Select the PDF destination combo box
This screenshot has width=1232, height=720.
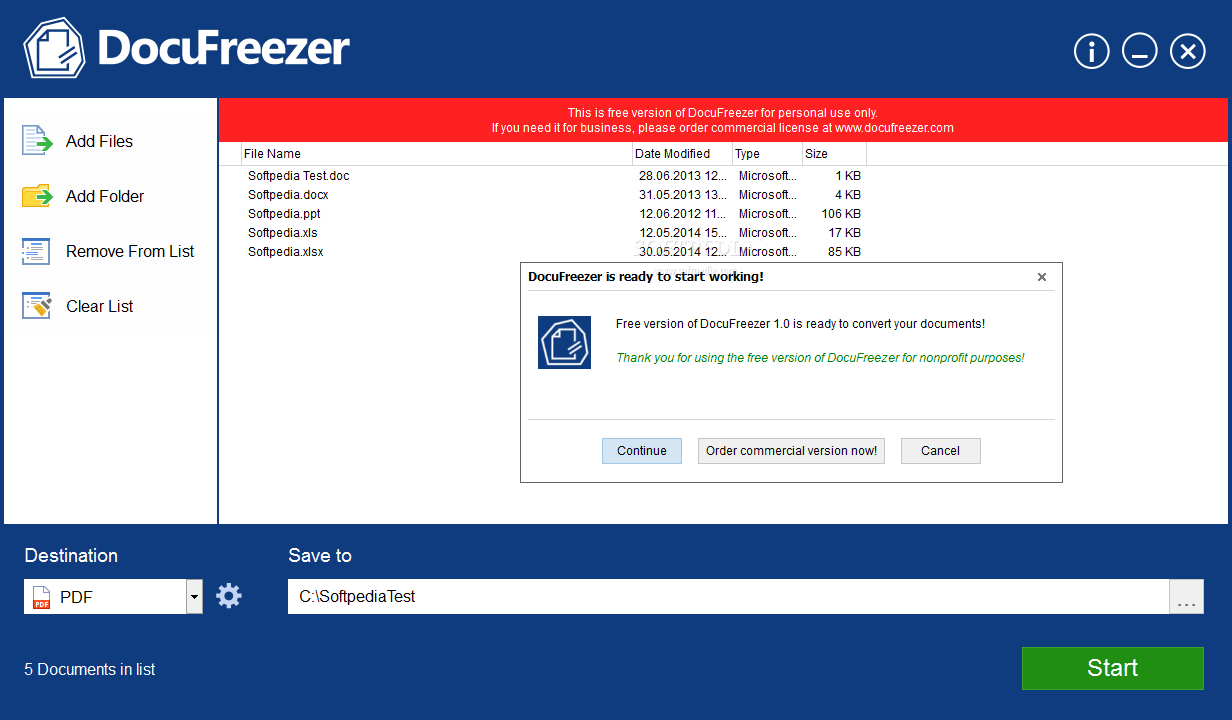pyautogui.click(x=113, y=597)
